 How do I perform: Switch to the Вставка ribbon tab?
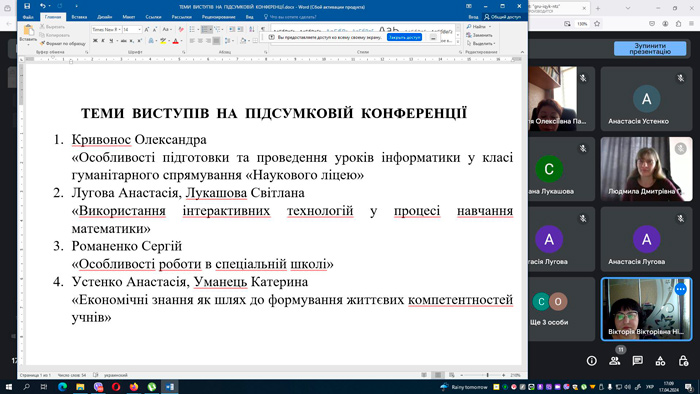tap(79, 17)
